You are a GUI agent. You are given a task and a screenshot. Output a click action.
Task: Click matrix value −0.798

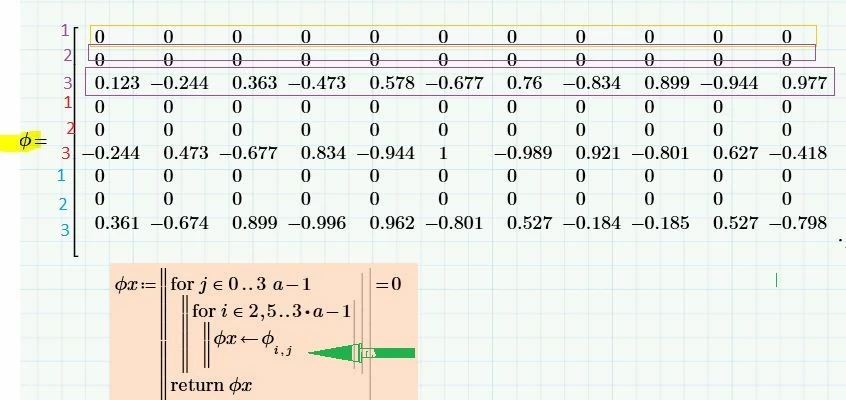click(797, 223)
